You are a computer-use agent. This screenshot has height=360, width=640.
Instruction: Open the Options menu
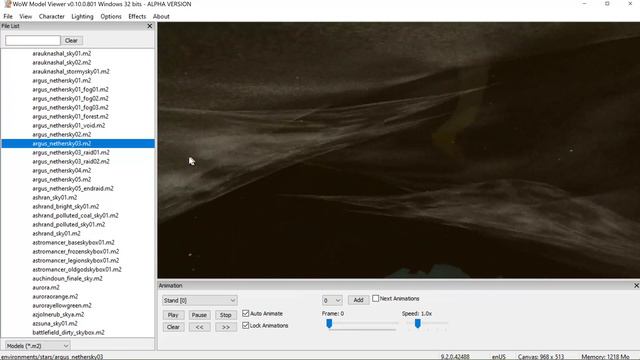point(111,16)
